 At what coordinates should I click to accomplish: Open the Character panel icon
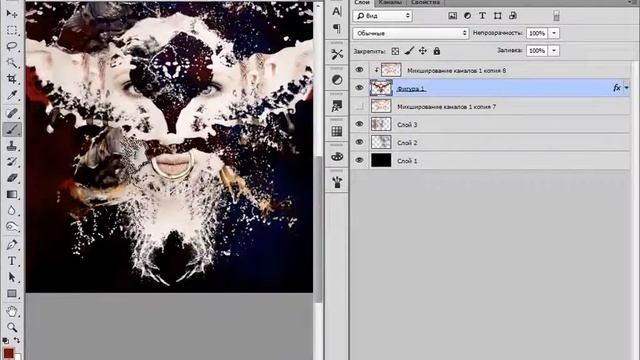(337, 11)
